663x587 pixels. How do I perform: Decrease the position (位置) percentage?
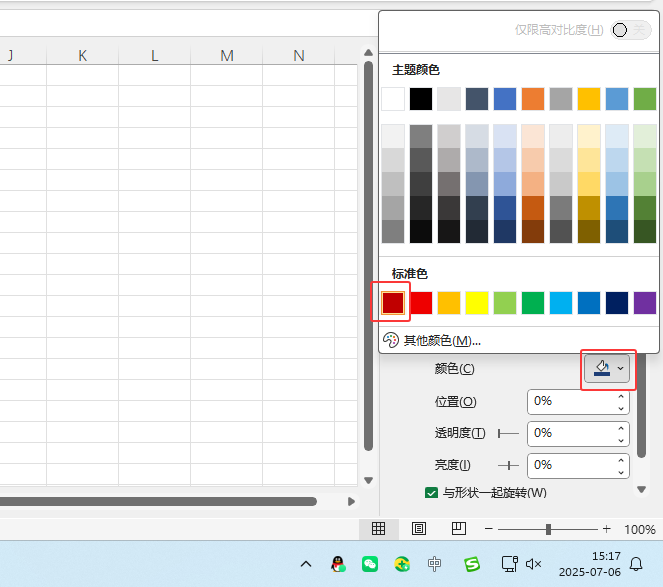(621, 408)
